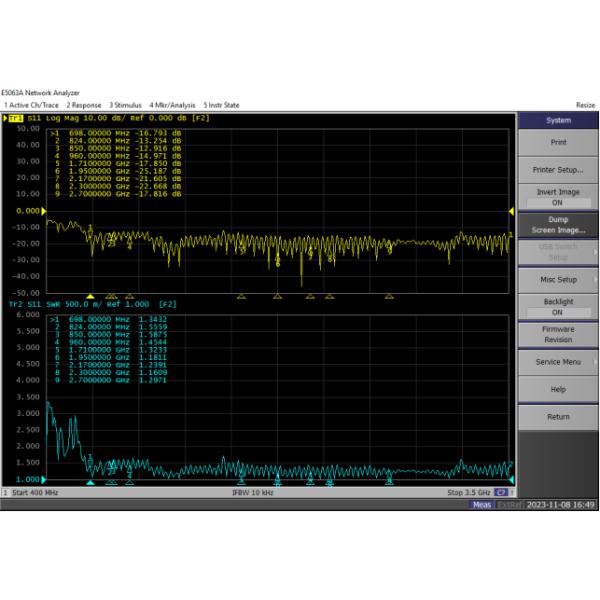The height and width of the screenshot is (600, 600).
Task: Open the Mkr/Analysis menu
Action: point(173,105)
